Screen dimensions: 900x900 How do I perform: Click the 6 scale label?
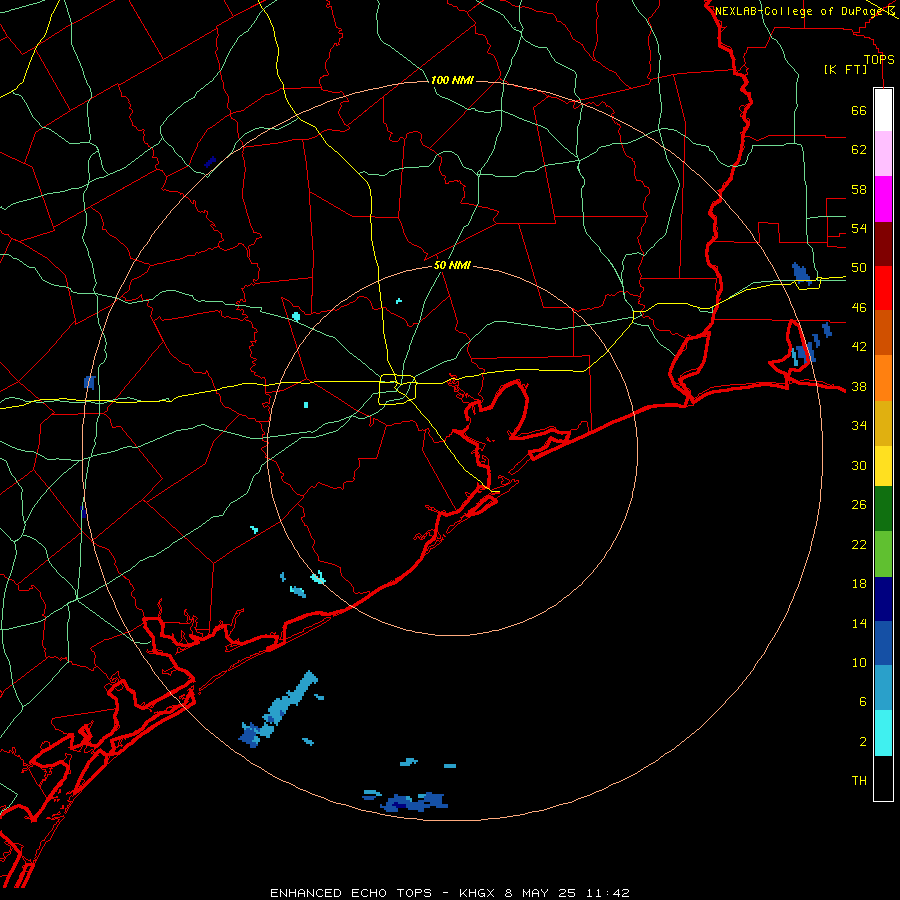pyautogui.click(x=863, y=702)
